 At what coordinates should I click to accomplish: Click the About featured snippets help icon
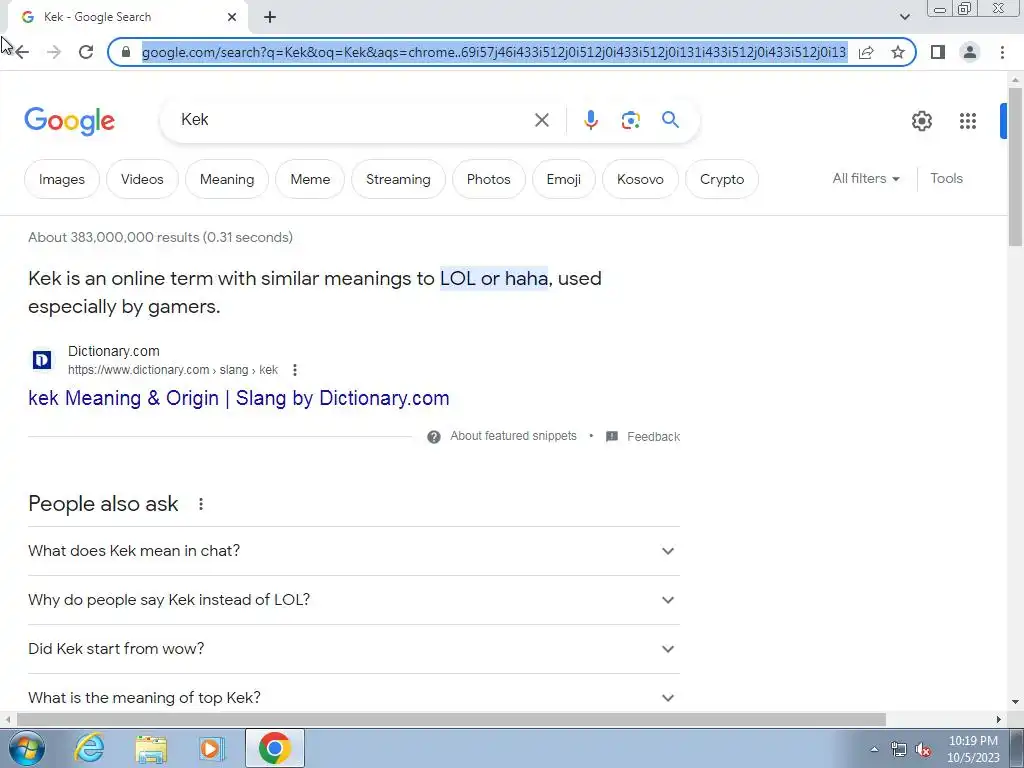pyautogui.click(x=434, y=437)
